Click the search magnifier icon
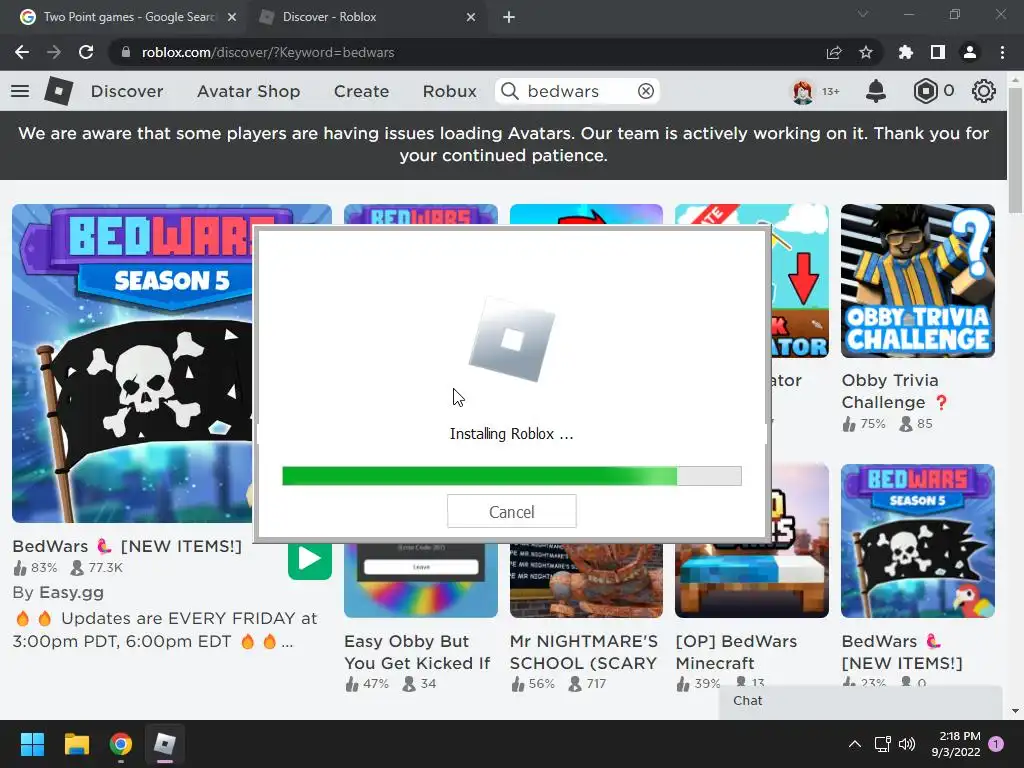Viewport: 1024px width, 768px height. click(x=509, y=91)
